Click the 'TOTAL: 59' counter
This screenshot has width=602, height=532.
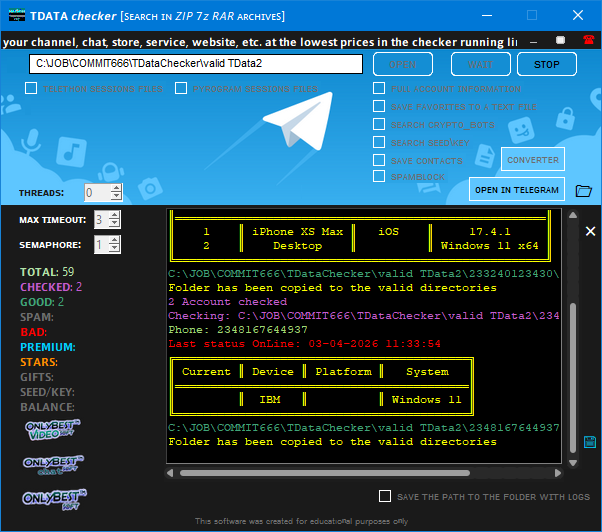(47, 272)
